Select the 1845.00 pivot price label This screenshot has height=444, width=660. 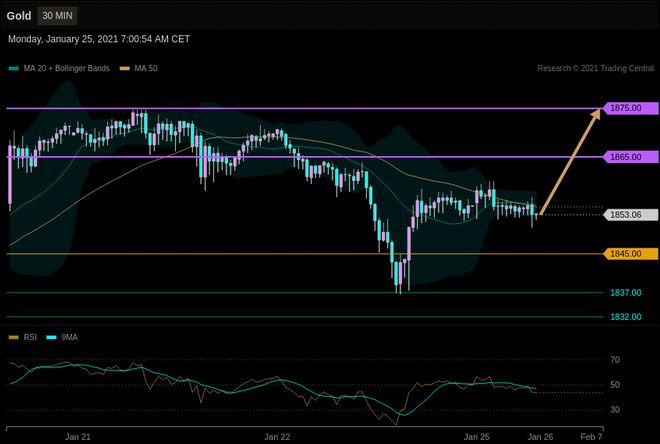(x=631, y=254)
